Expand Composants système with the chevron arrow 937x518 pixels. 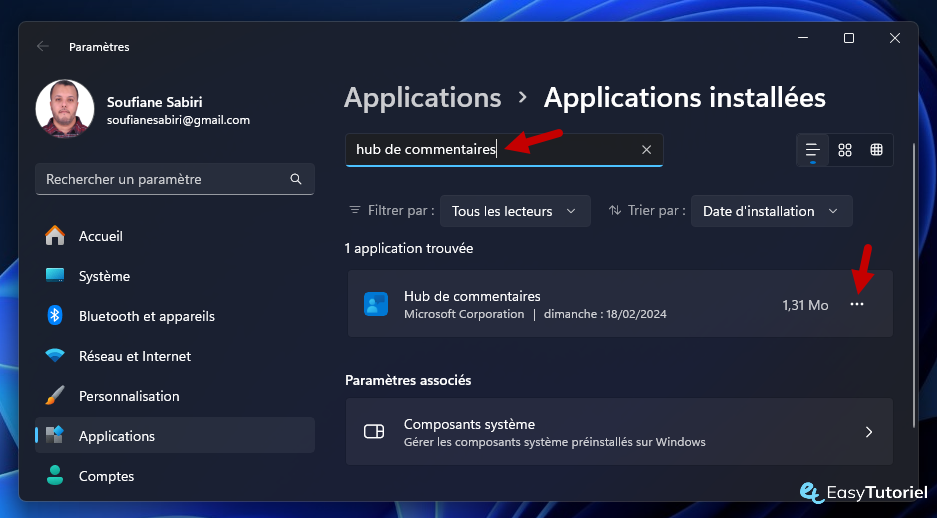(869, 432)
